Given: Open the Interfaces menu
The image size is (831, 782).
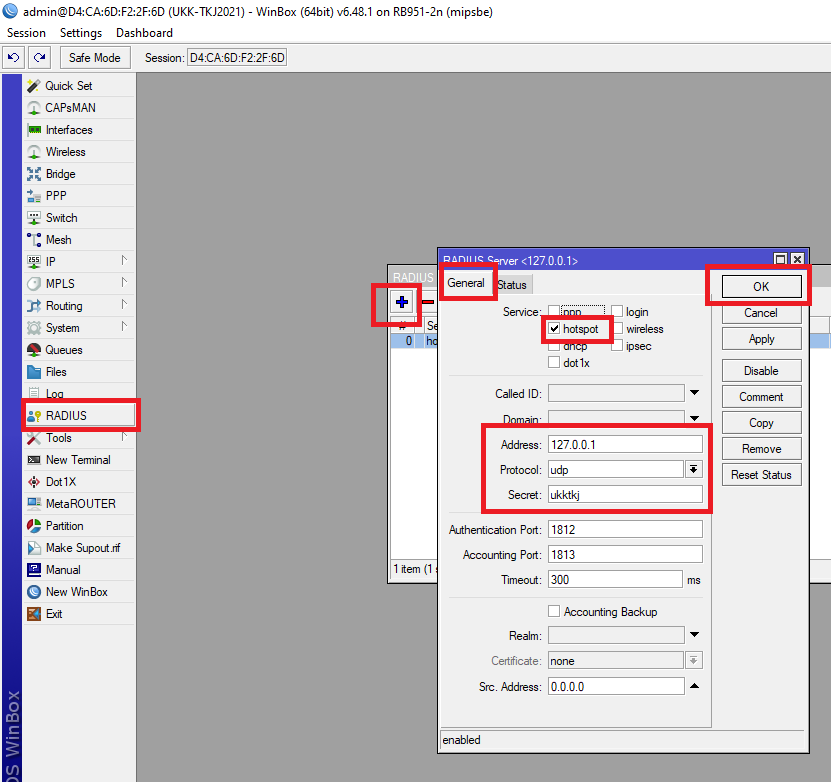Looking at the screenshot, I should [79, 130].
